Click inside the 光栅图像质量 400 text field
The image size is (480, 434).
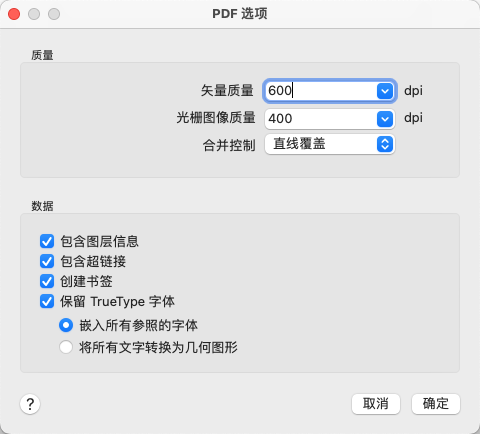(321, 119)
